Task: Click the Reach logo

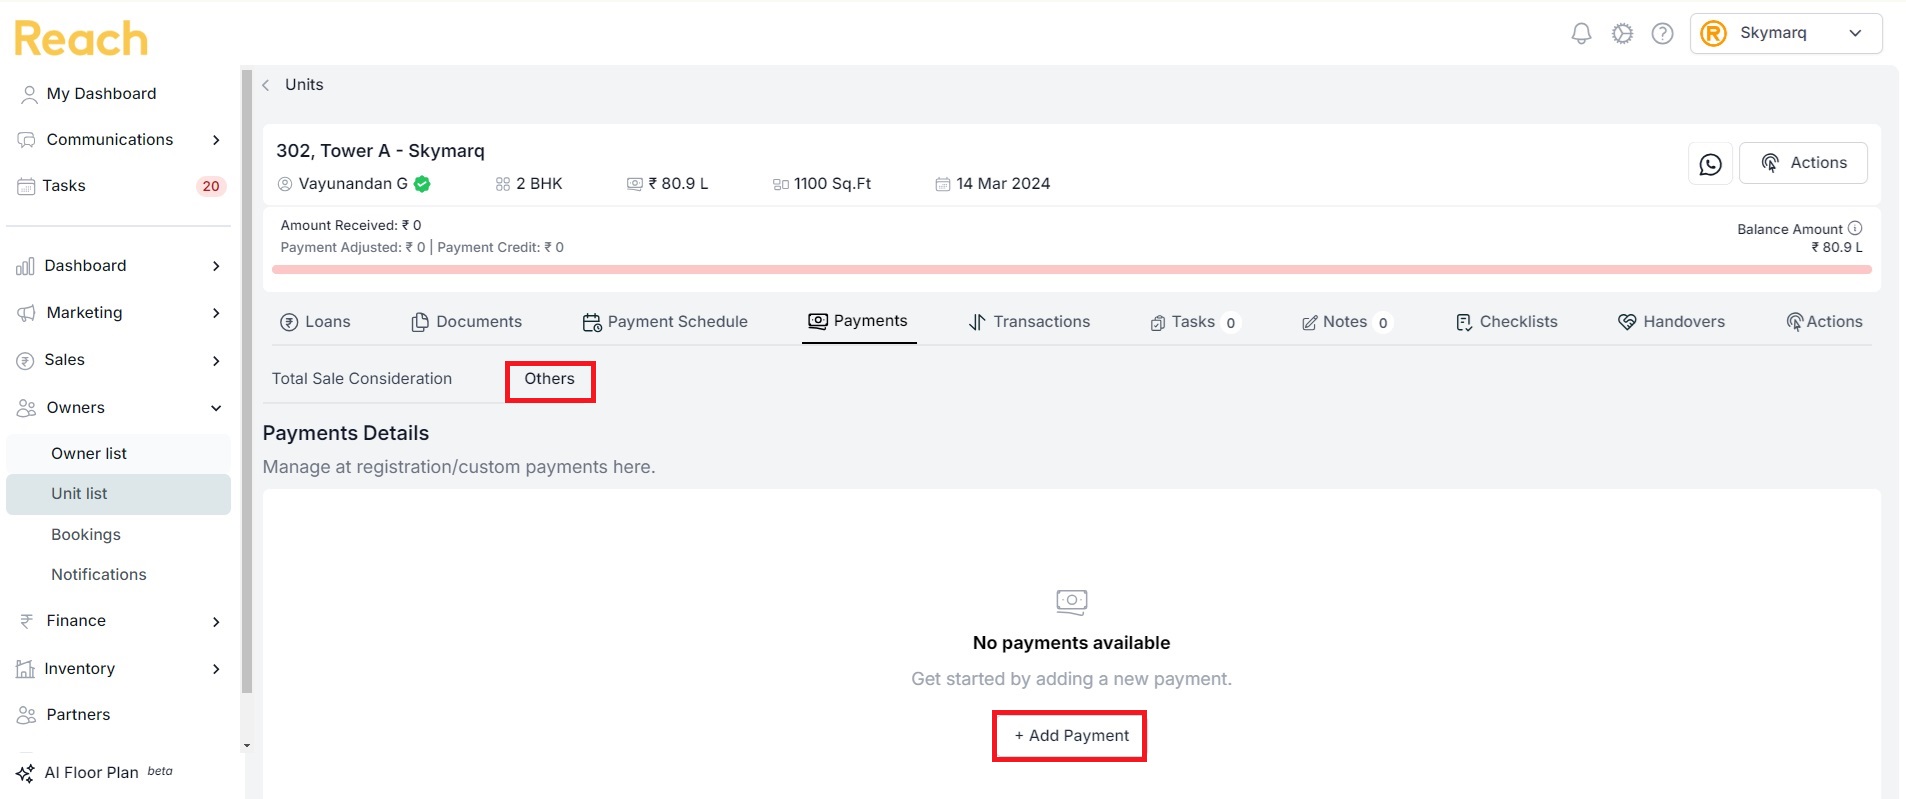Action: pyautogui.click(x=80, y=38)
